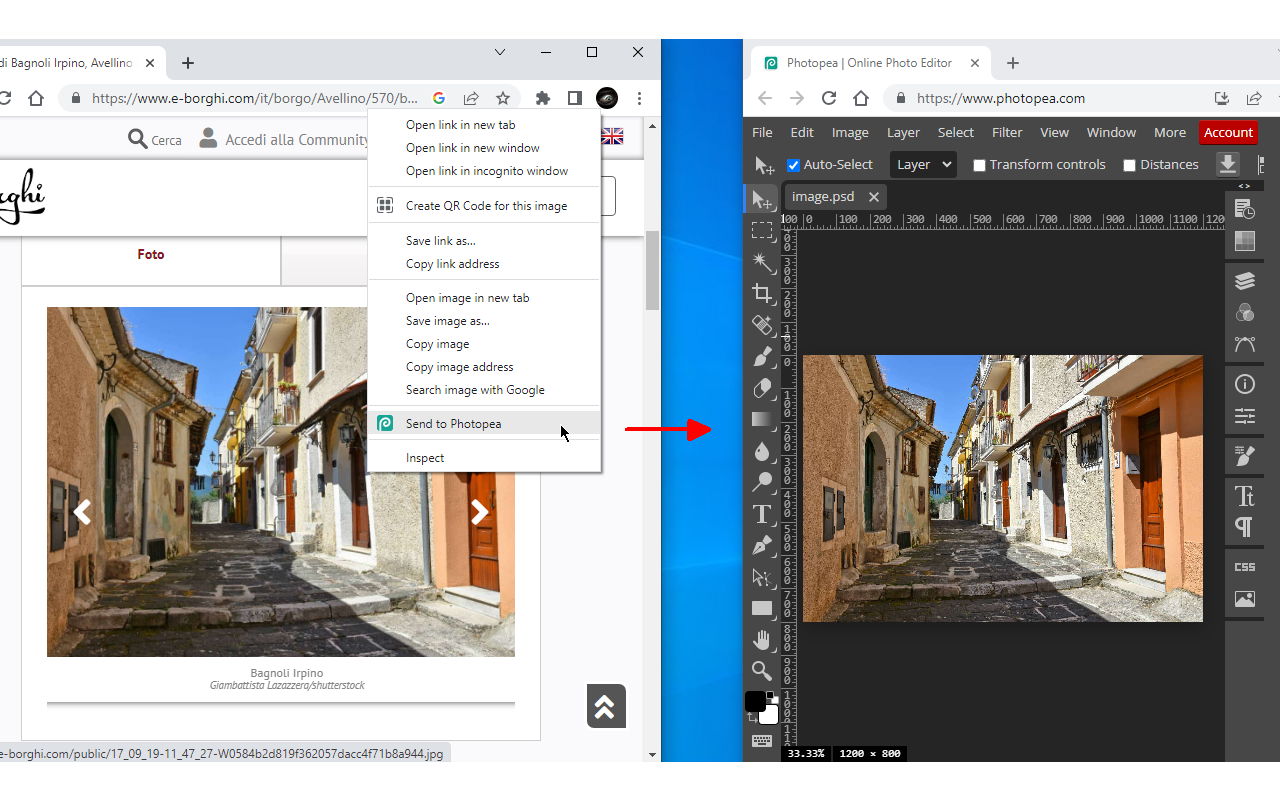Open the Character panel via Tt icon
Screen dimensions: 1280x800
[x=1244, y=494]
